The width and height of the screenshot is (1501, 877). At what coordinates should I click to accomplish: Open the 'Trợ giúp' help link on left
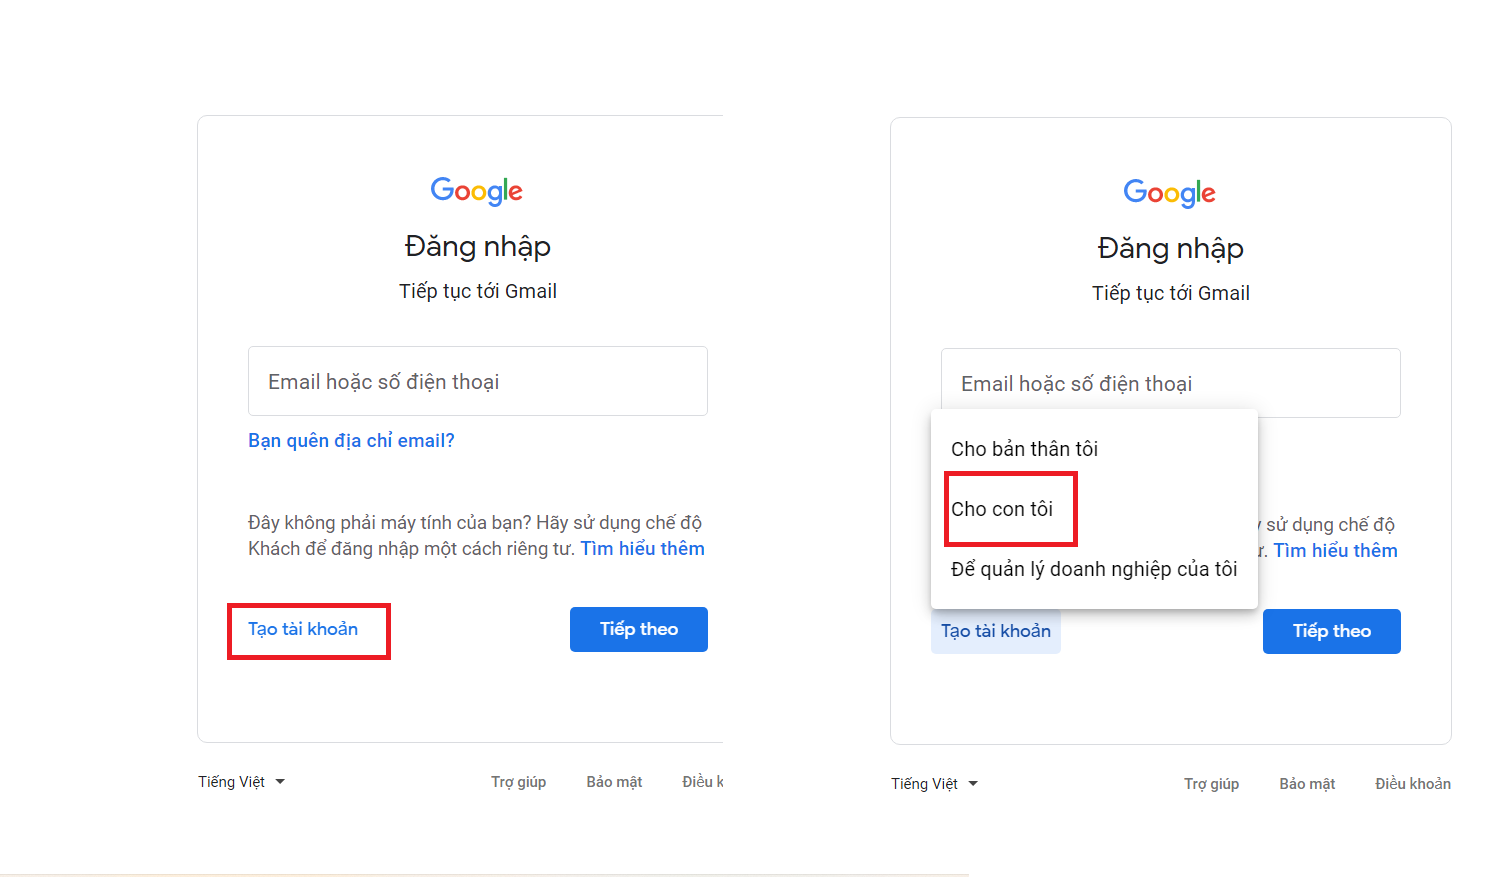tap(519, 781)
